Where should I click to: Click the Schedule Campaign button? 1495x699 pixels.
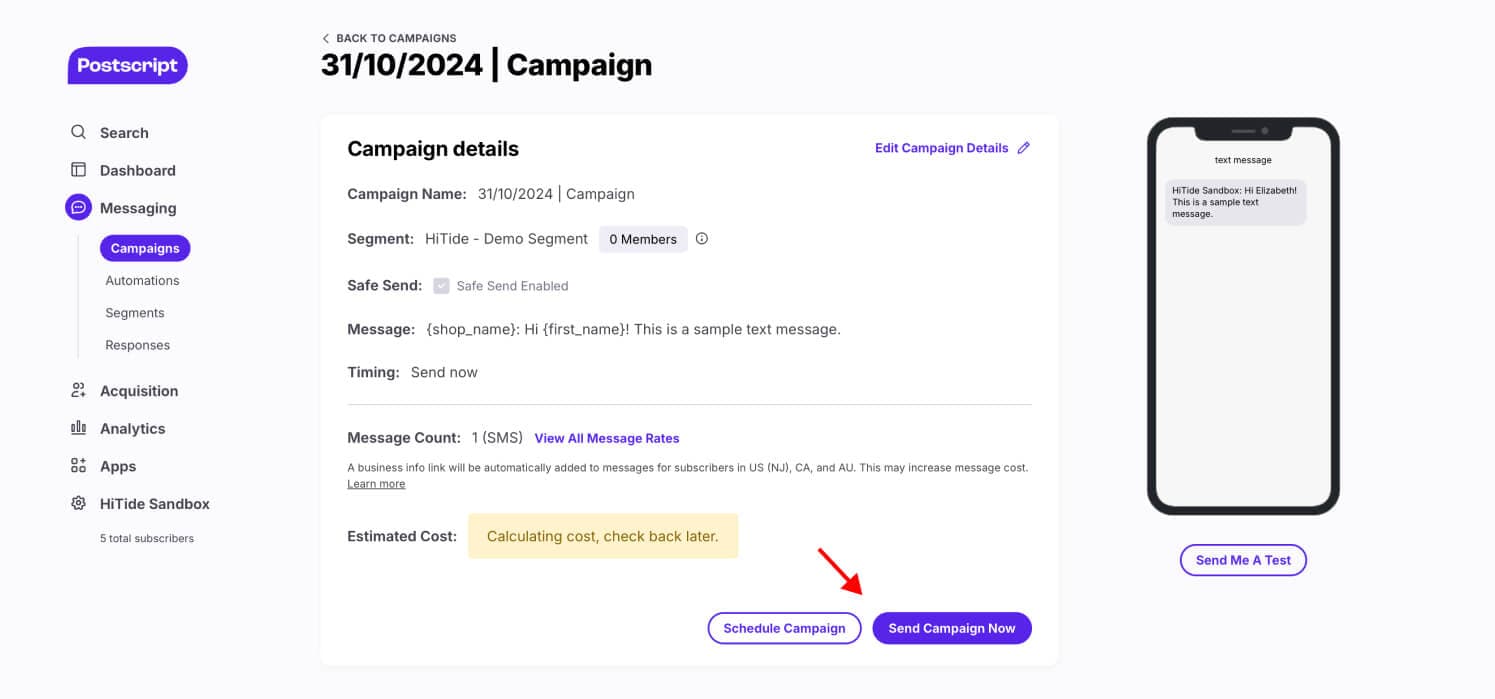click(784, 628)
